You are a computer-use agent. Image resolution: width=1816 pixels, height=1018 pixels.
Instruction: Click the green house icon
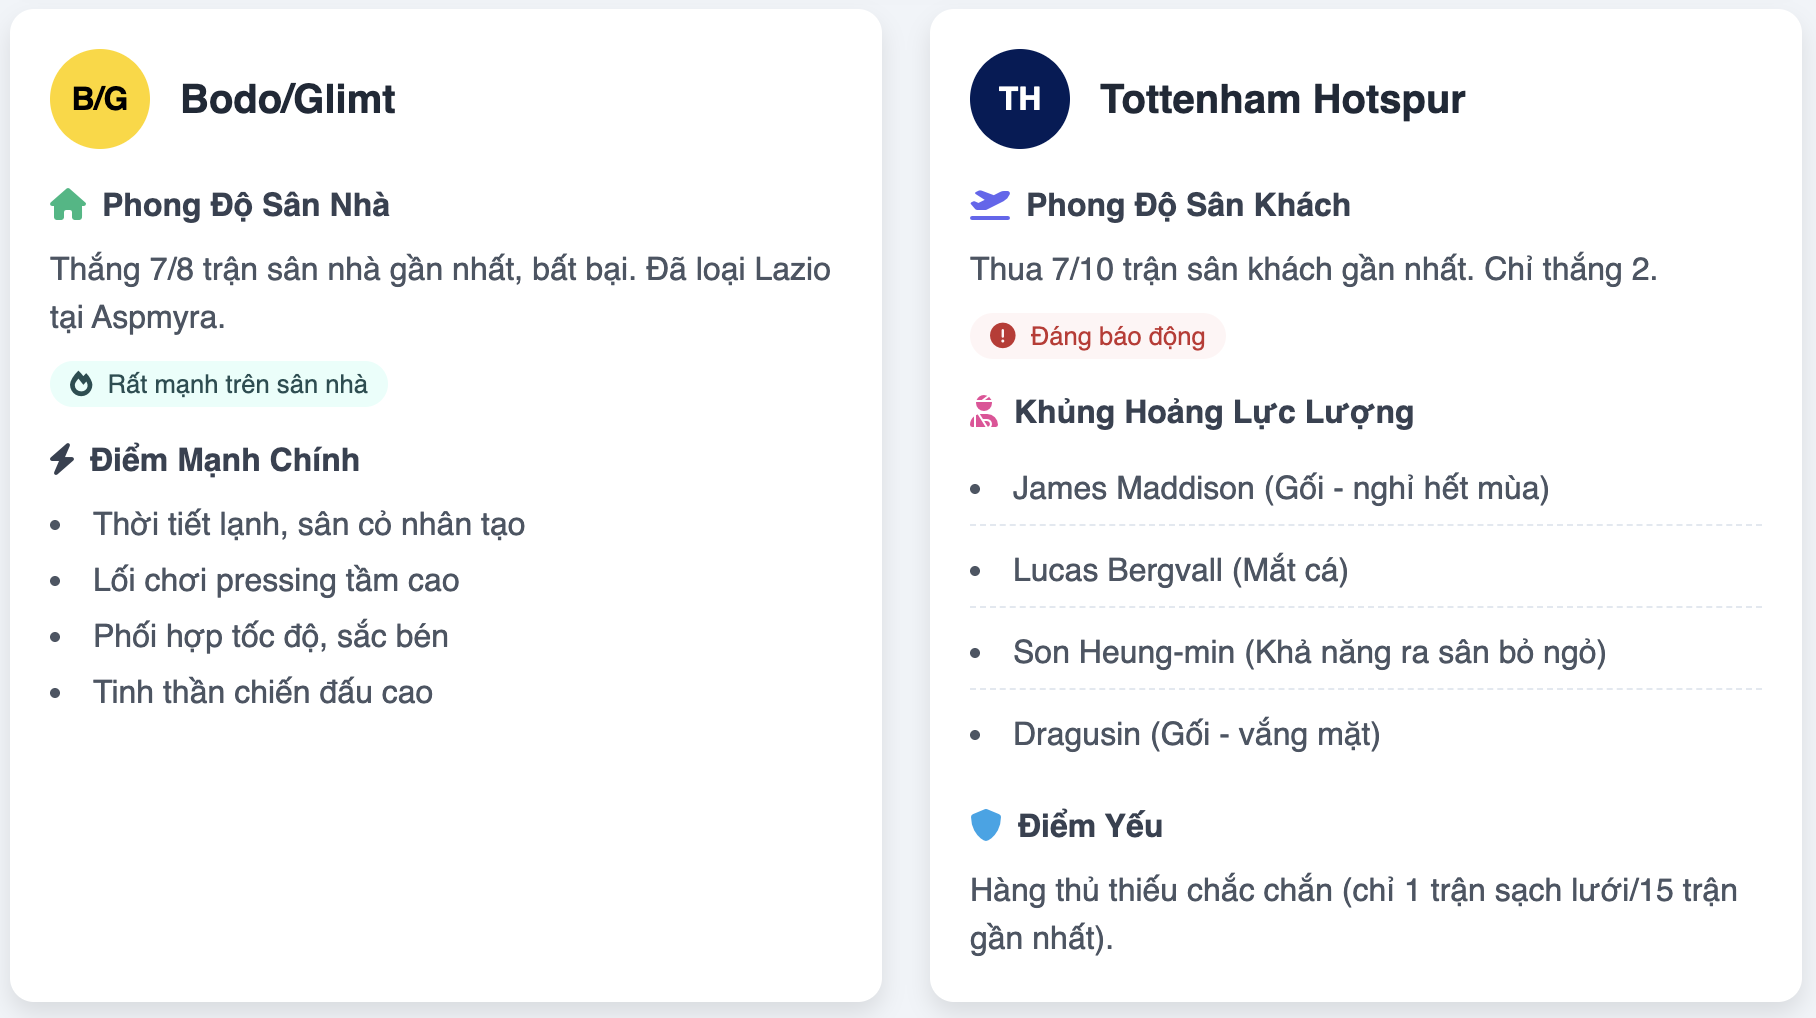(x=68, y=204)
